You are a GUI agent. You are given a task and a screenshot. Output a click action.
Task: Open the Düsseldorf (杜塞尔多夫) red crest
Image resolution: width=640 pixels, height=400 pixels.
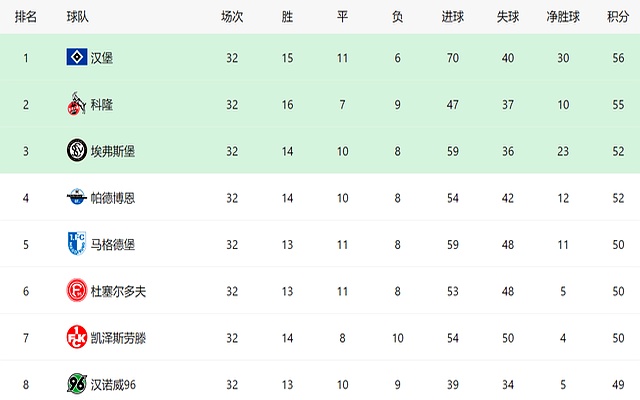coord(77,290)
